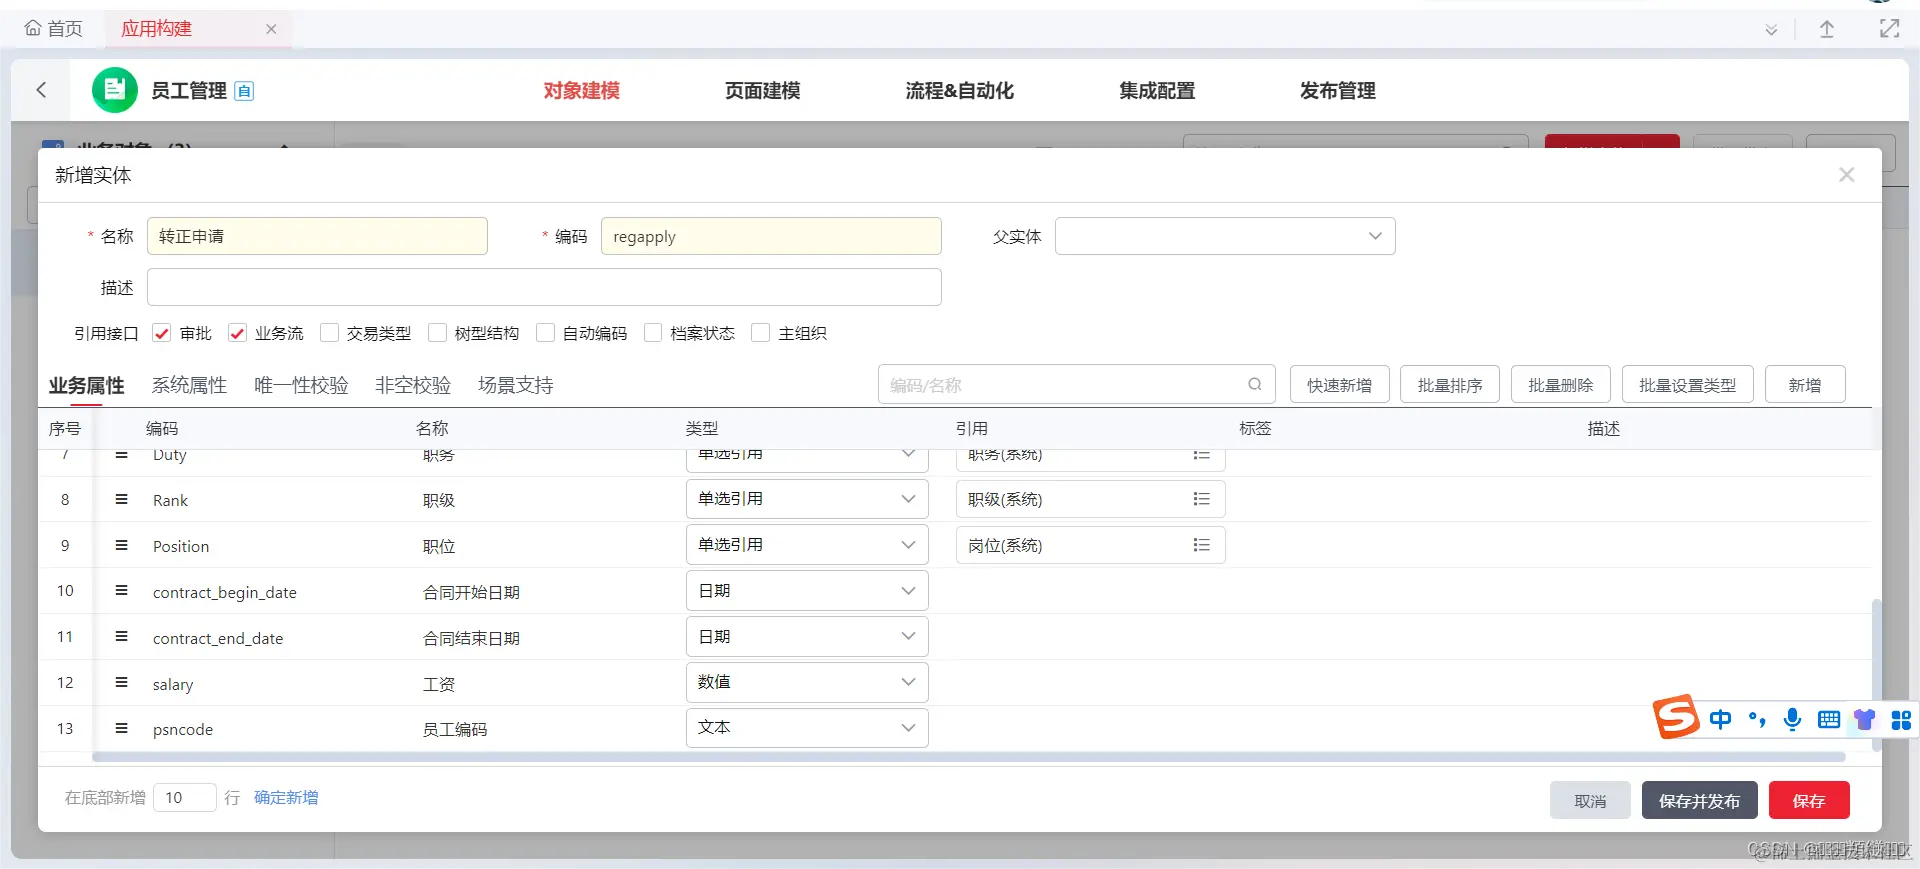This screenshot has width=1920, height=869.
Task: Click the 保存并发布 button
Action: pos(1699,801)
